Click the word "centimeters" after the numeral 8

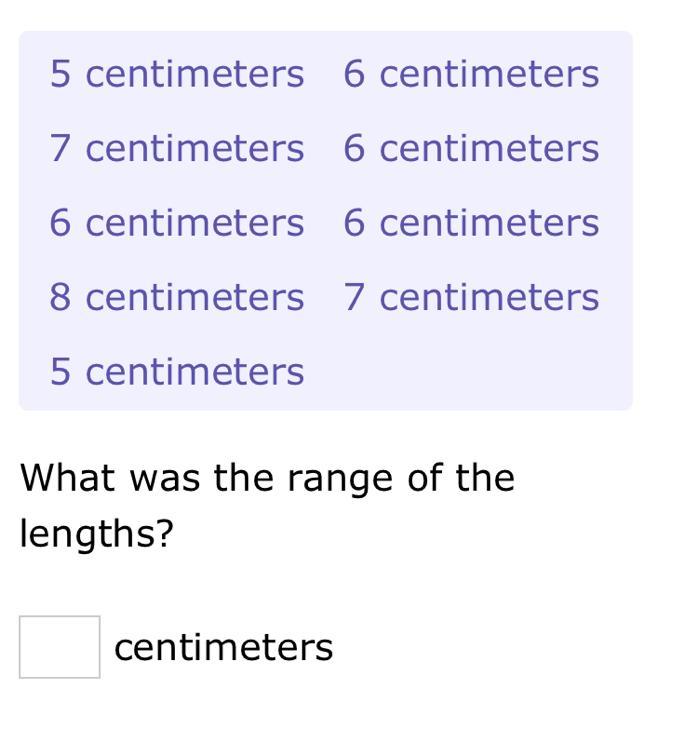click(x=194, y=297)
